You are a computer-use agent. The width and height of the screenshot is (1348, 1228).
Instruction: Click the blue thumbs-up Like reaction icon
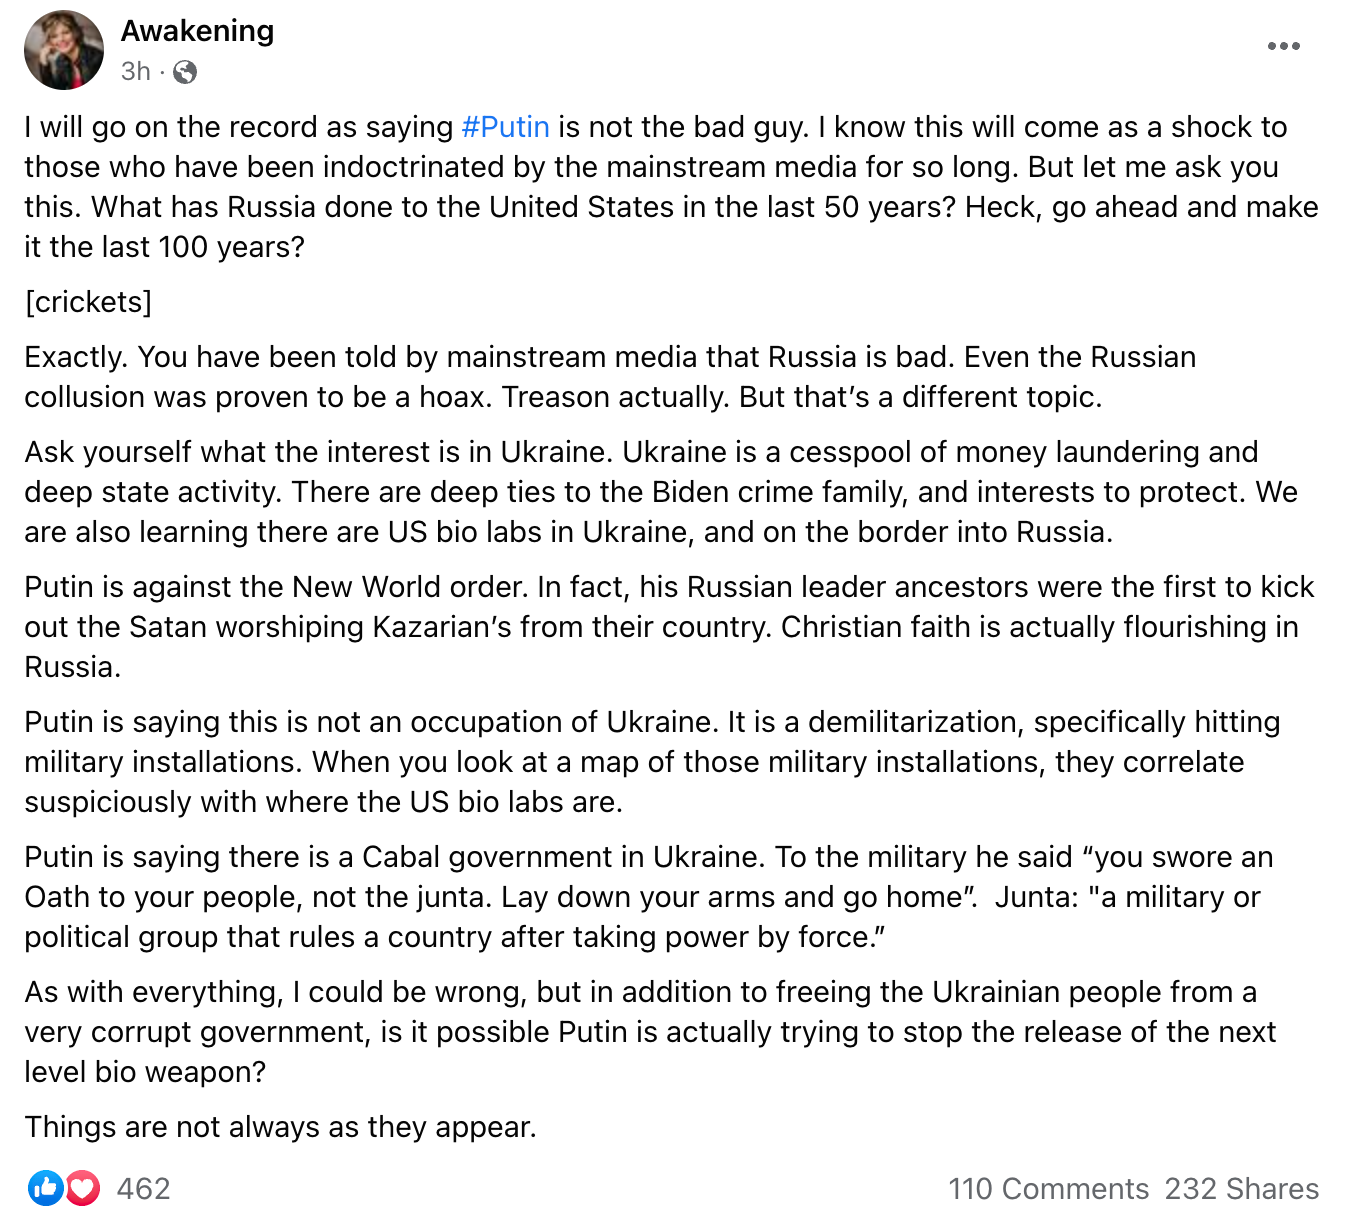tap(45, 1188)
